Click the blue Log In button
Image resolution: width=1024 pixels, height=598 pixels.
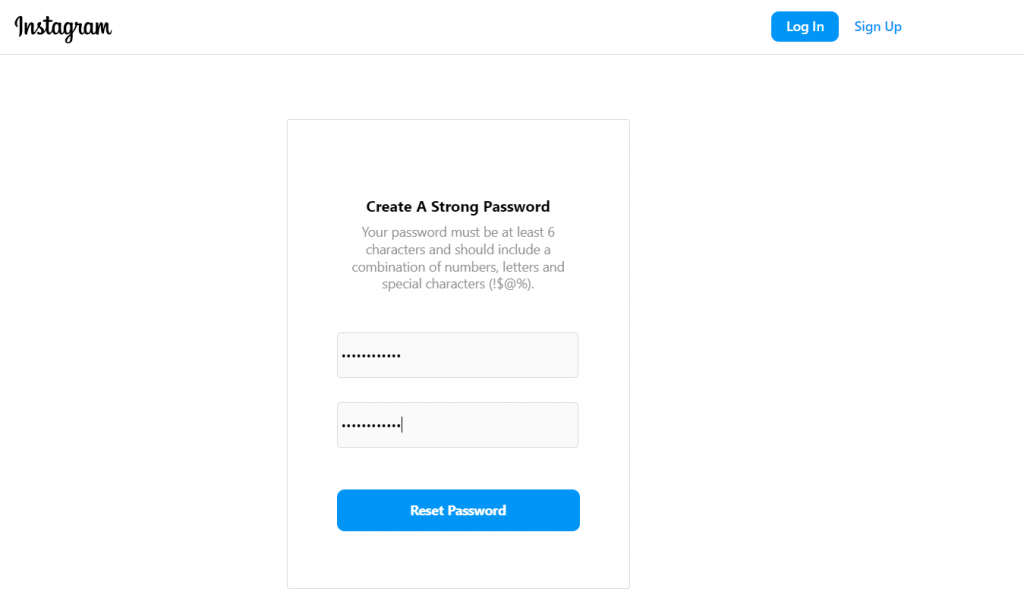pos(804,26)
